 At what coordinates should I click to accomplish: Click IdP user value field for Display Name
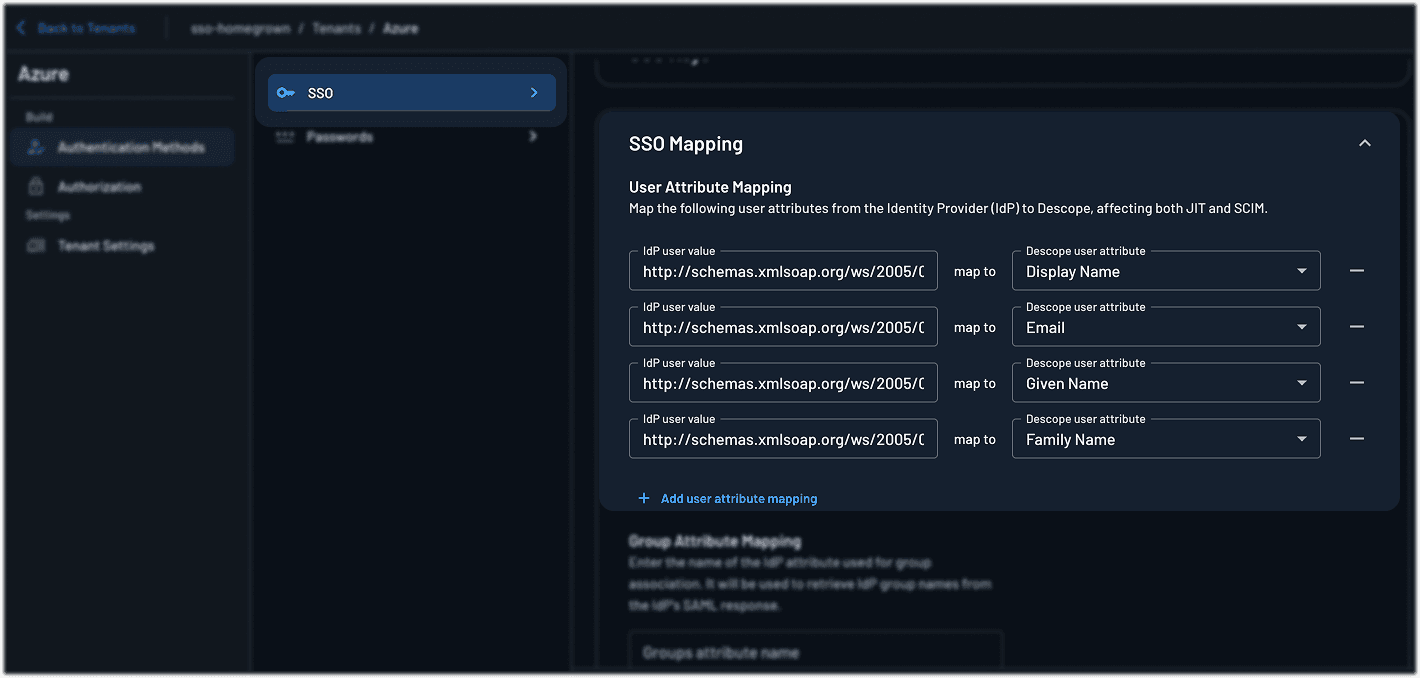click(782, 271)
